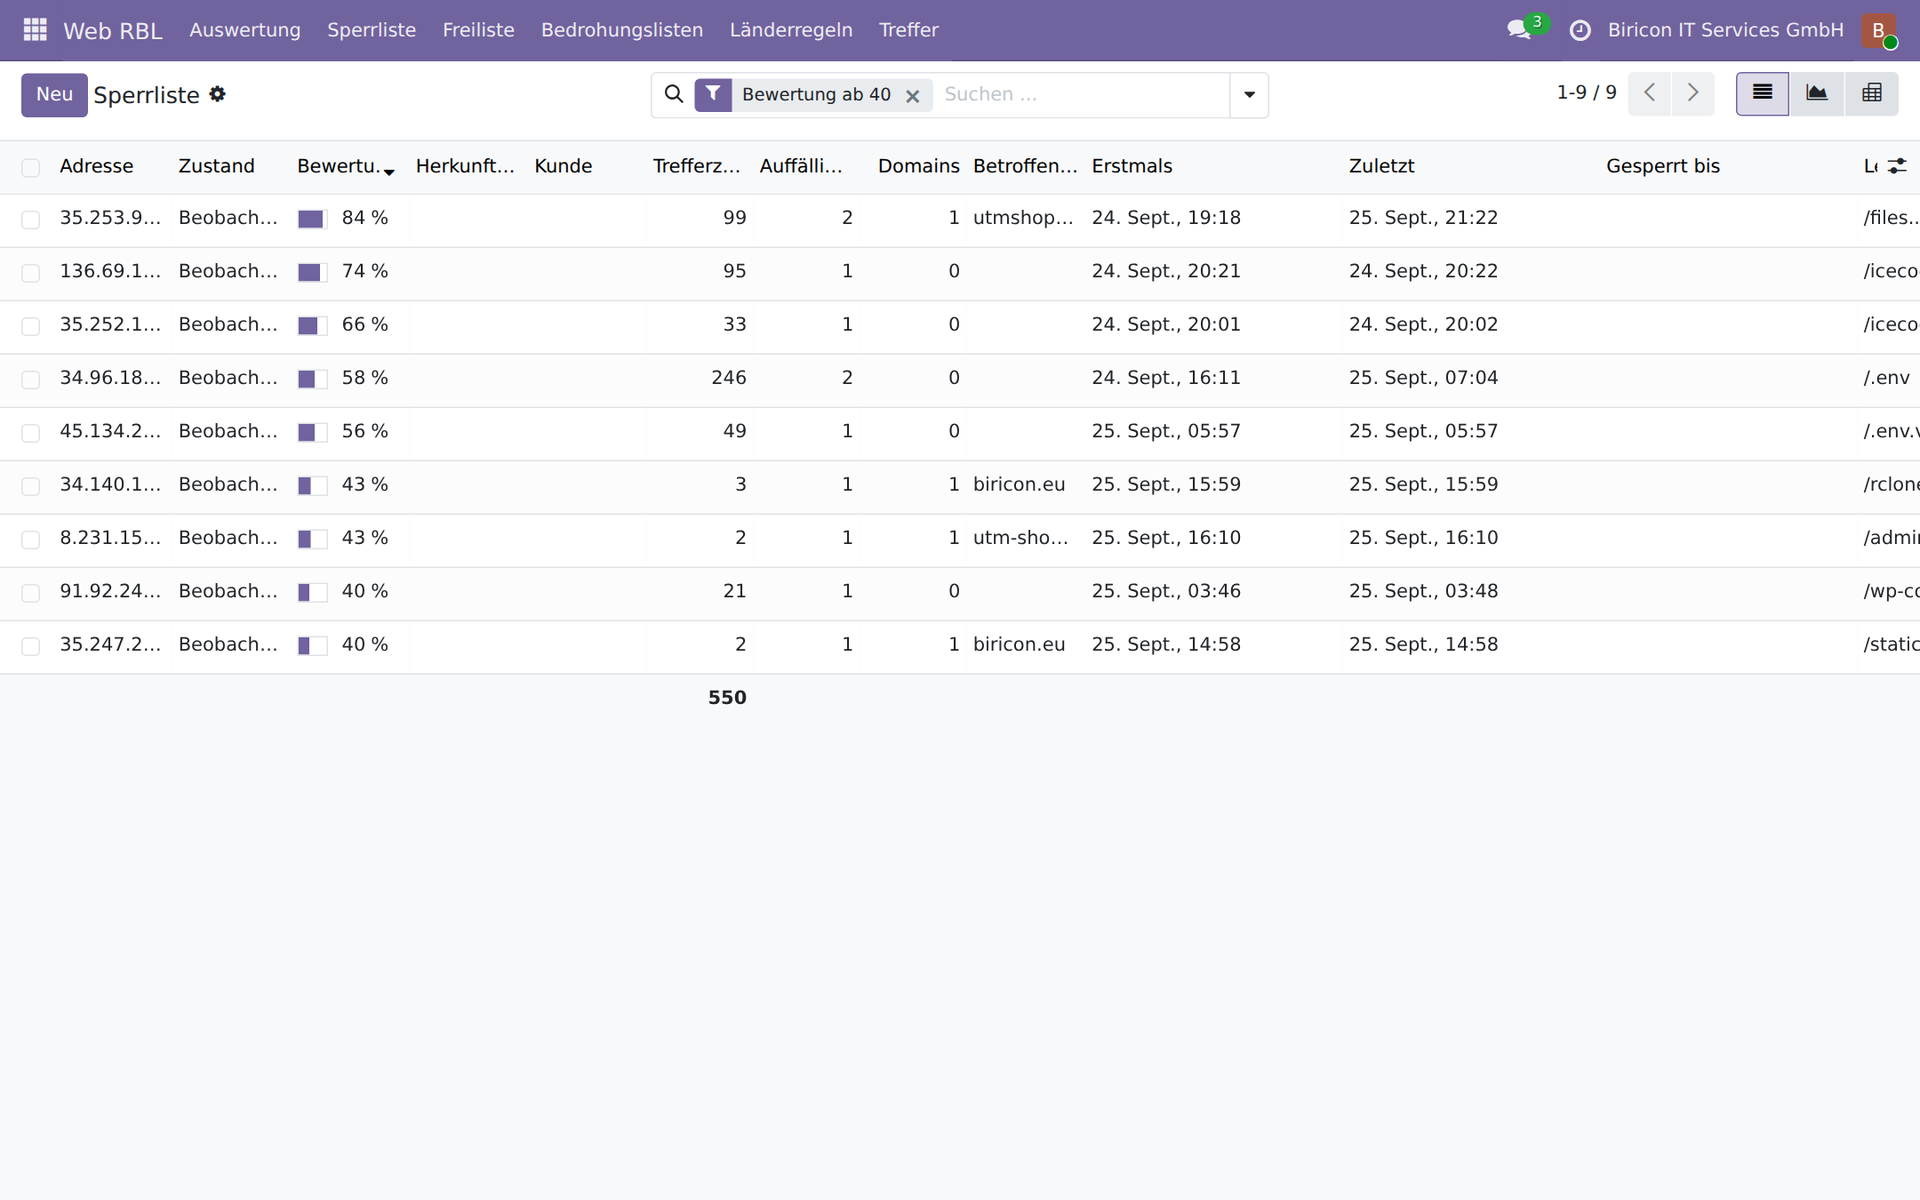Click the /rclone path cell
Image resolution: width=1920 pixels, height=1200 pixels.
point(1890,485)
